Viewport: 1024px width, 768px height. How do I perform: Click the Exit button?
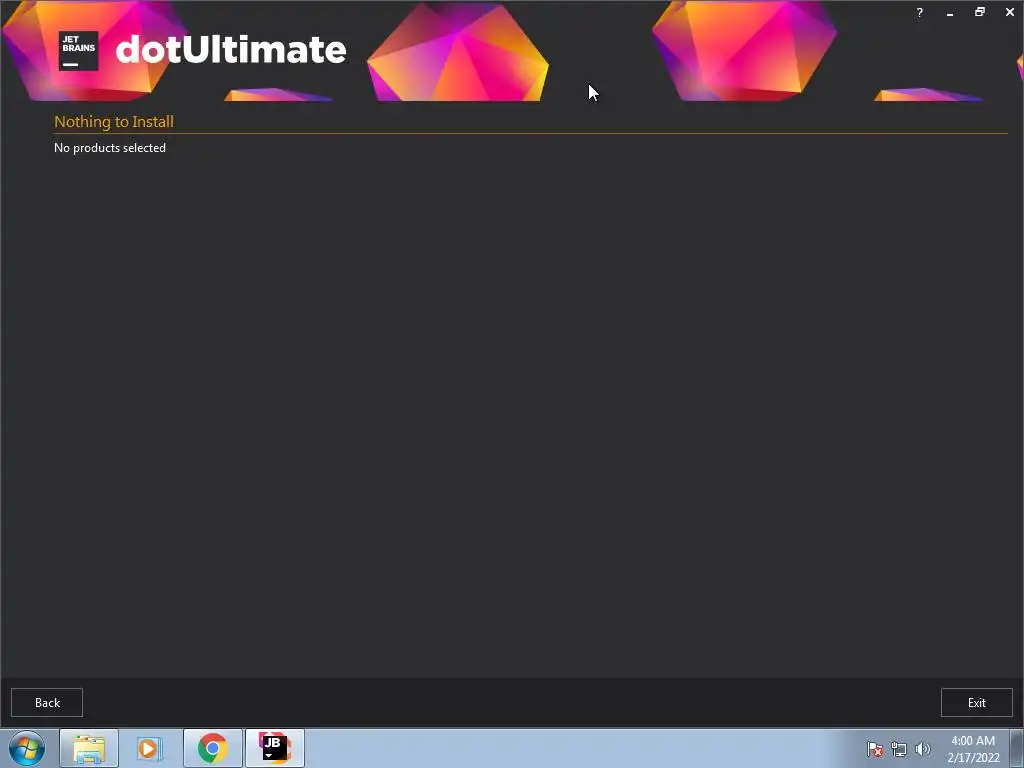[976, 703]
